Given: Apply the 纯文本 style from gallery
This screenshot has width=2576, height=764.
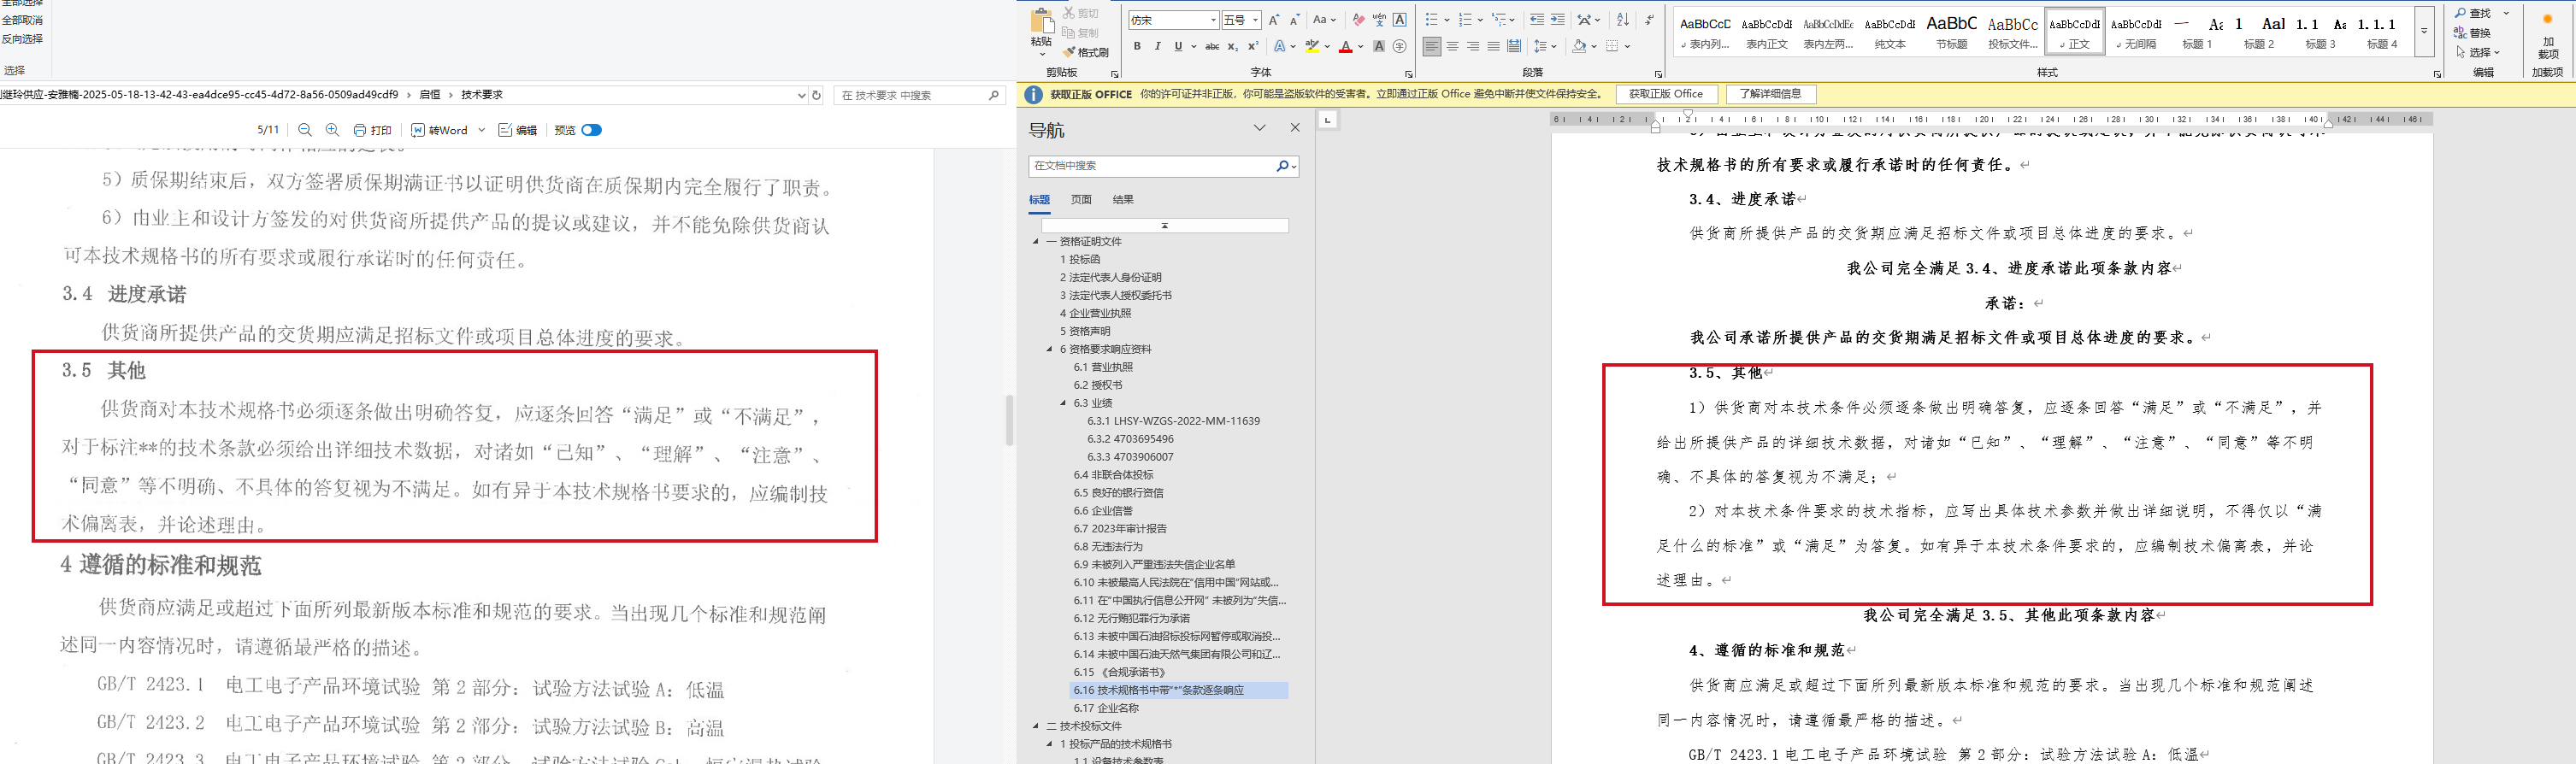Looking at the screenshot, I should (1890, 31).
